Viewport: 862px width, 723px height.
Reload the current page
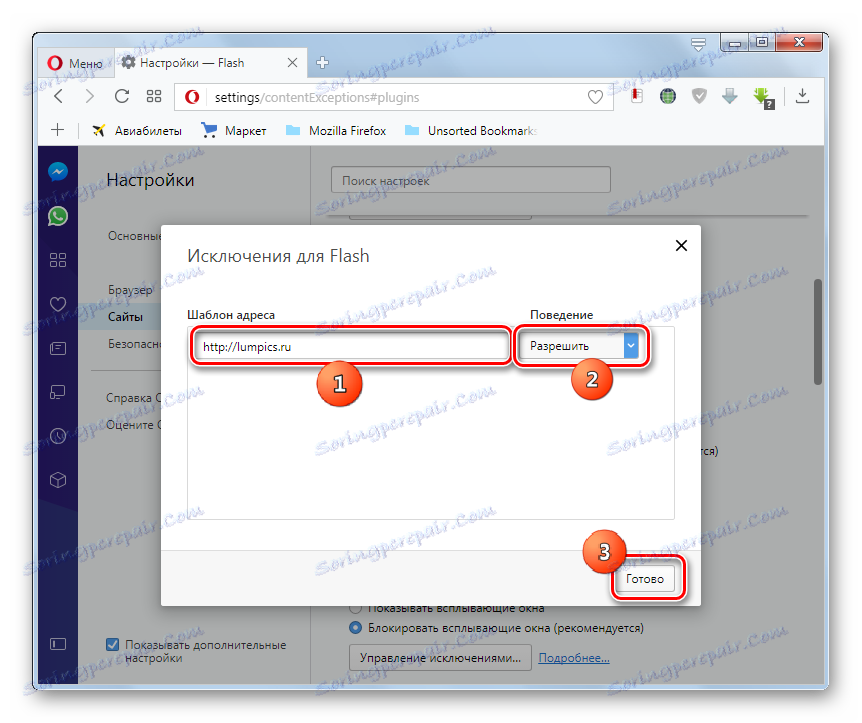(x=122, y=97)
